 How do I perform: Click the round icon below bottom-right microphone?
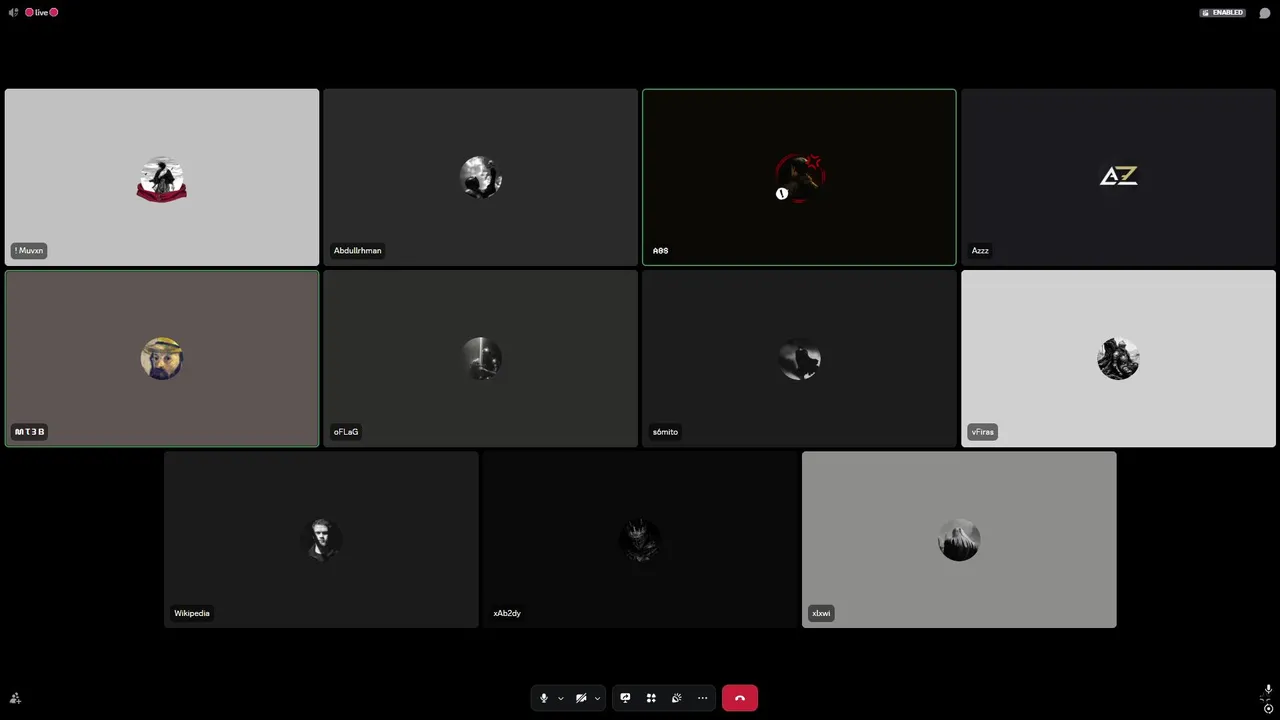1268,709
